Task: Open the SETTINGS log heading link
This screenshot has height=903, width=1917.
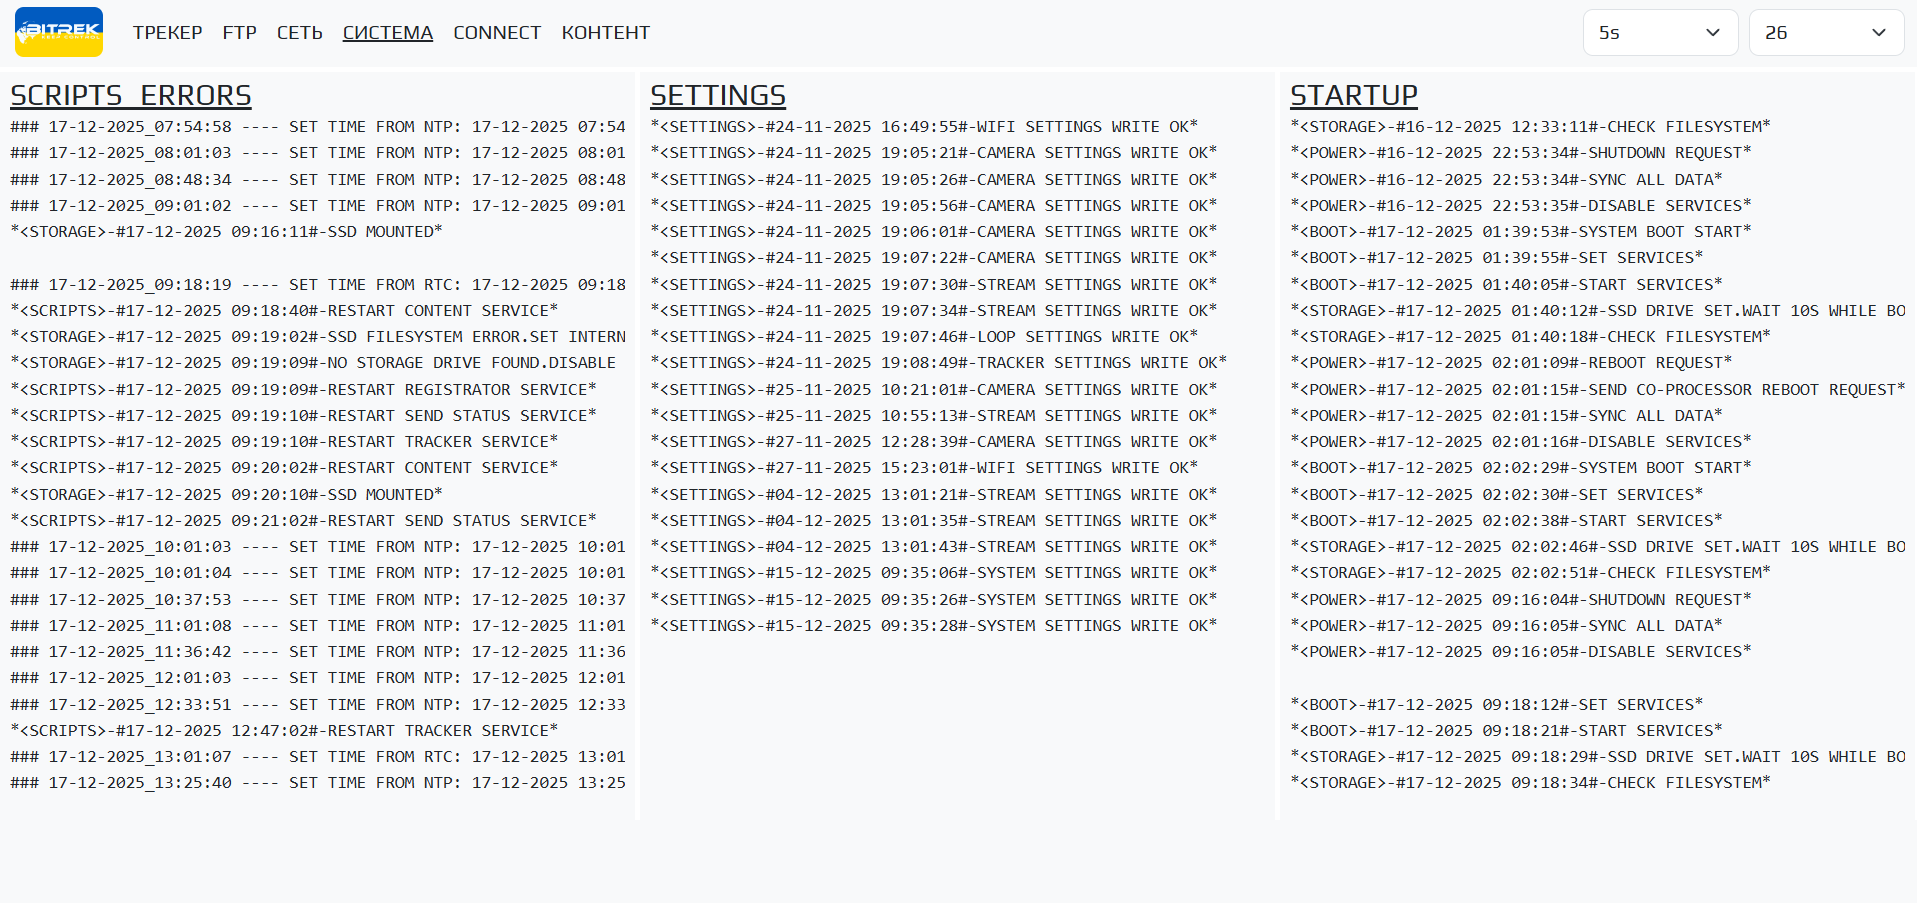Action: click(717, 95)
